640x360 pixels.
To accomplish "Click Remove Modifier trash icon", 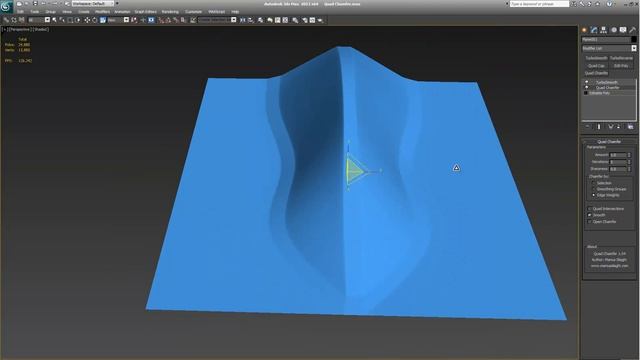I will [x=619, y=127].
